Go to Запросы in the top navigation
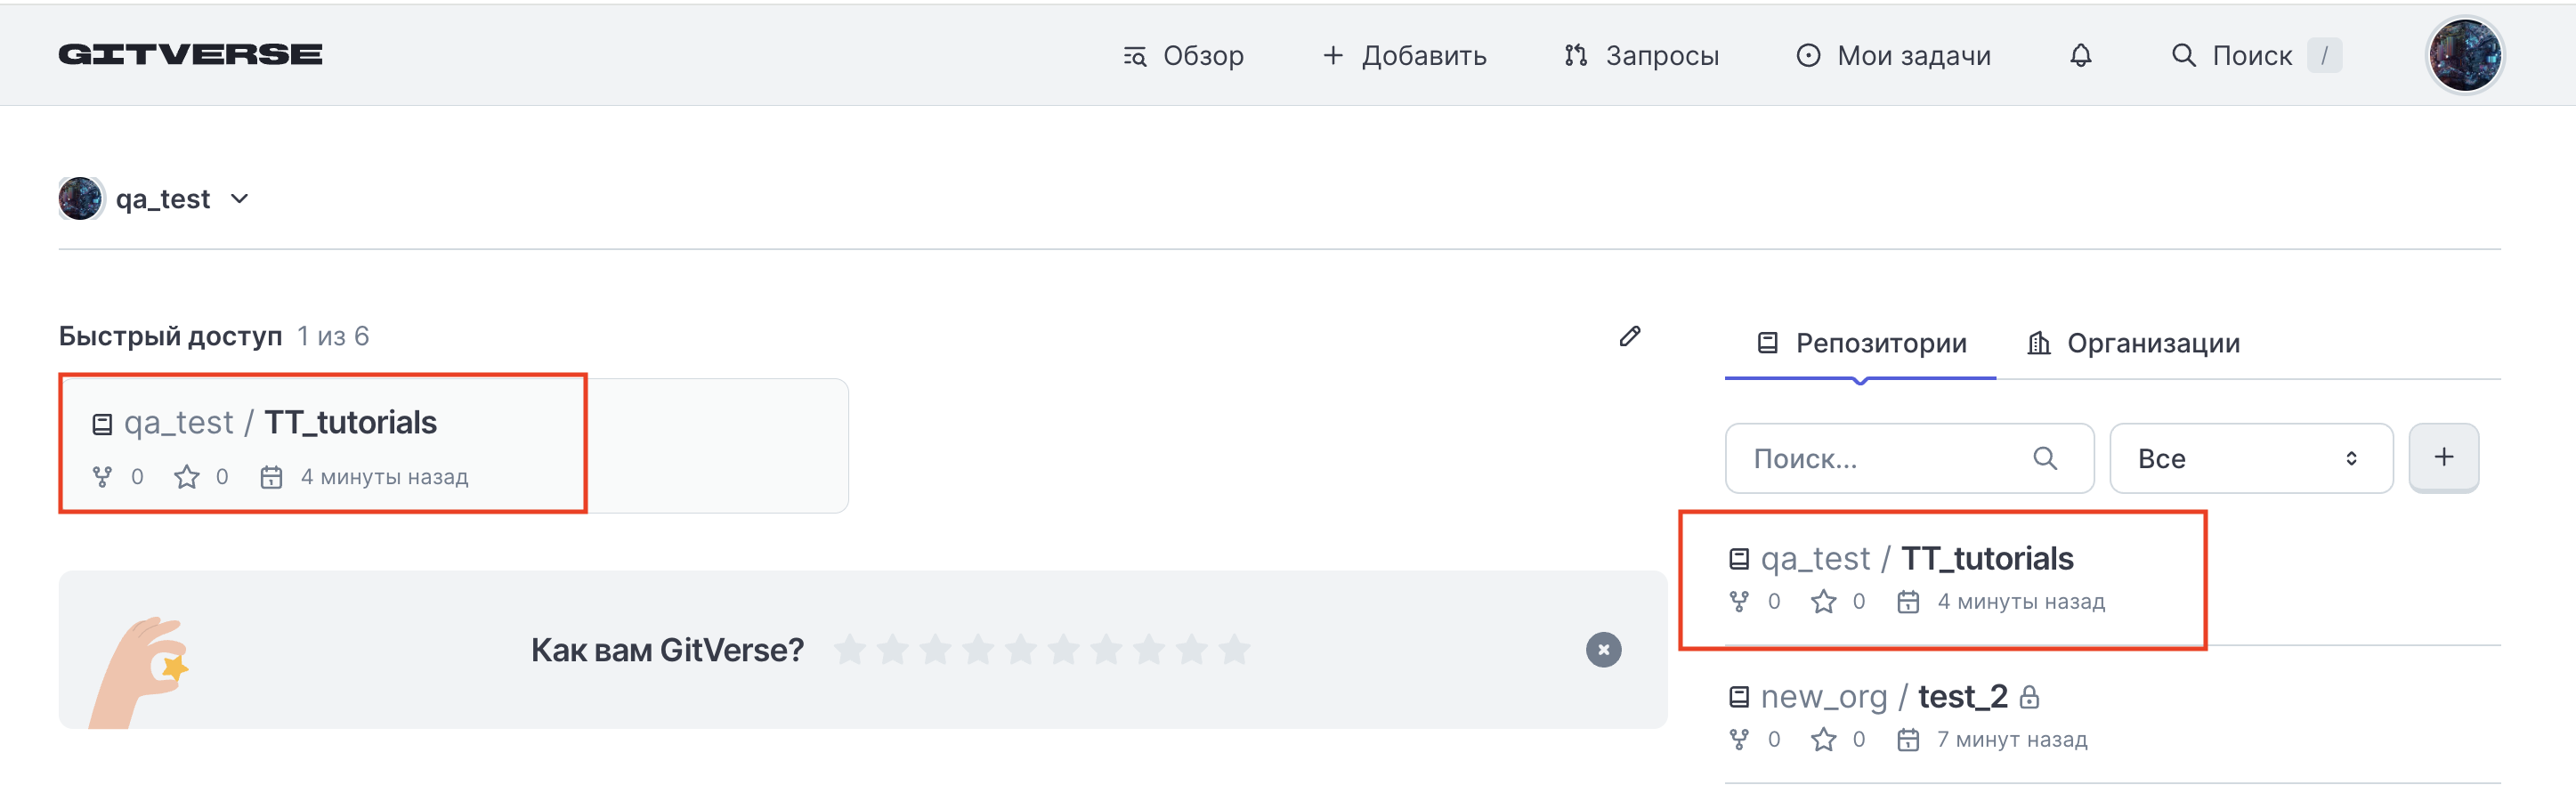2576x785 pixels. pos(1641,55)
